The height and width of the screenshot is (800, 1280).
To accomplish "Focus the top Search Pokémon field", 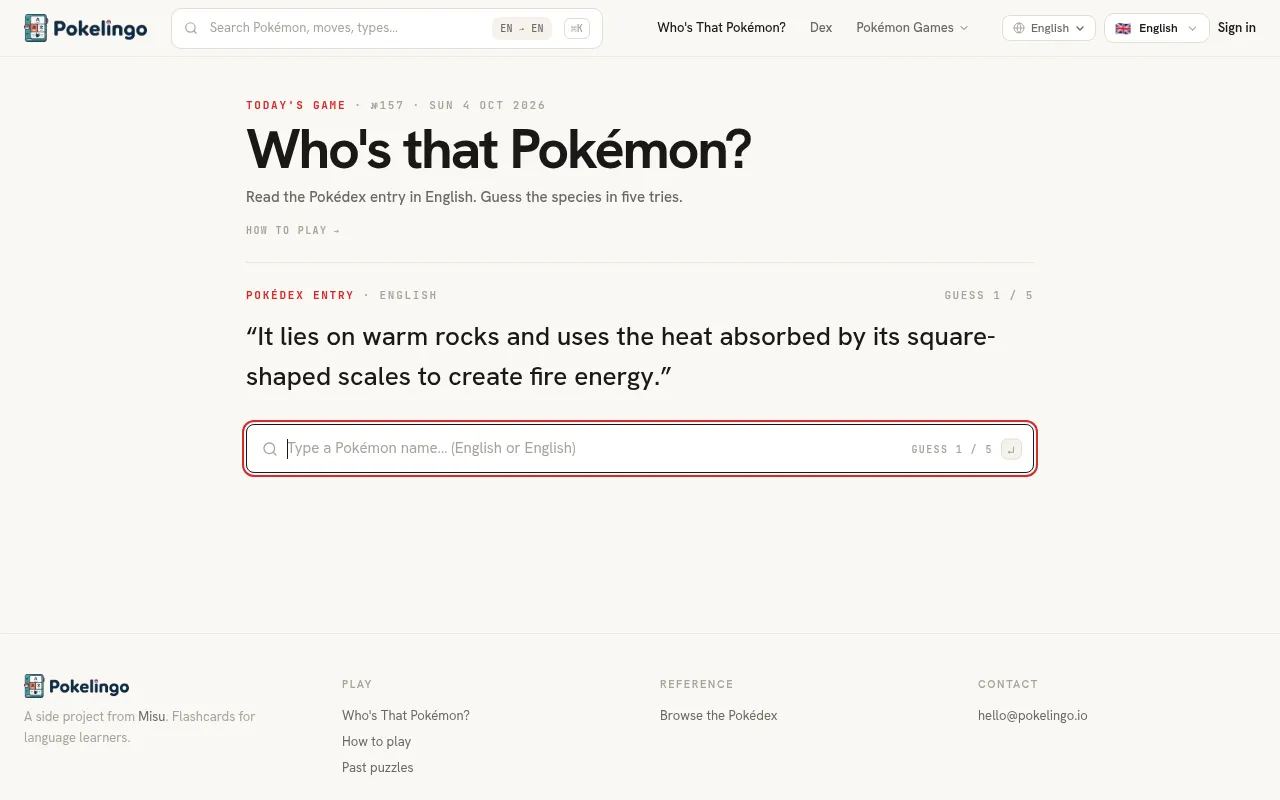I will [x=387, y=28].
